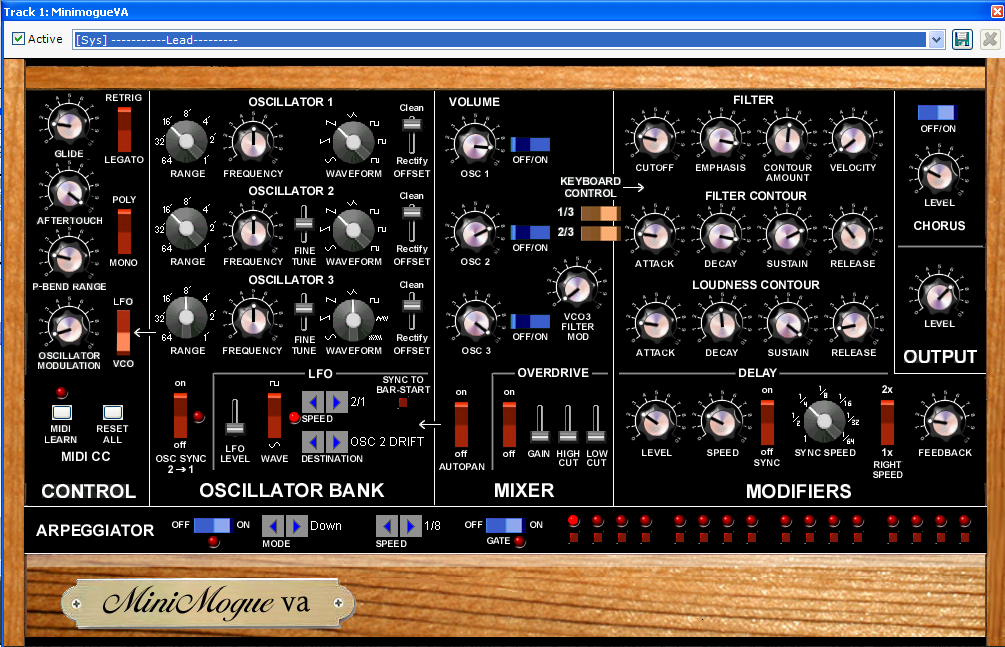
Task: Uncheck the Active checkbox
Action: [19, 39]
